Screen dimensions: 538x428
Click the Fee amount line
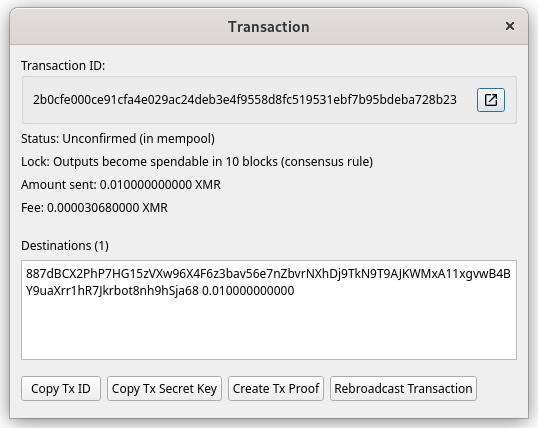pyautogui.click(x=94, y=208)
